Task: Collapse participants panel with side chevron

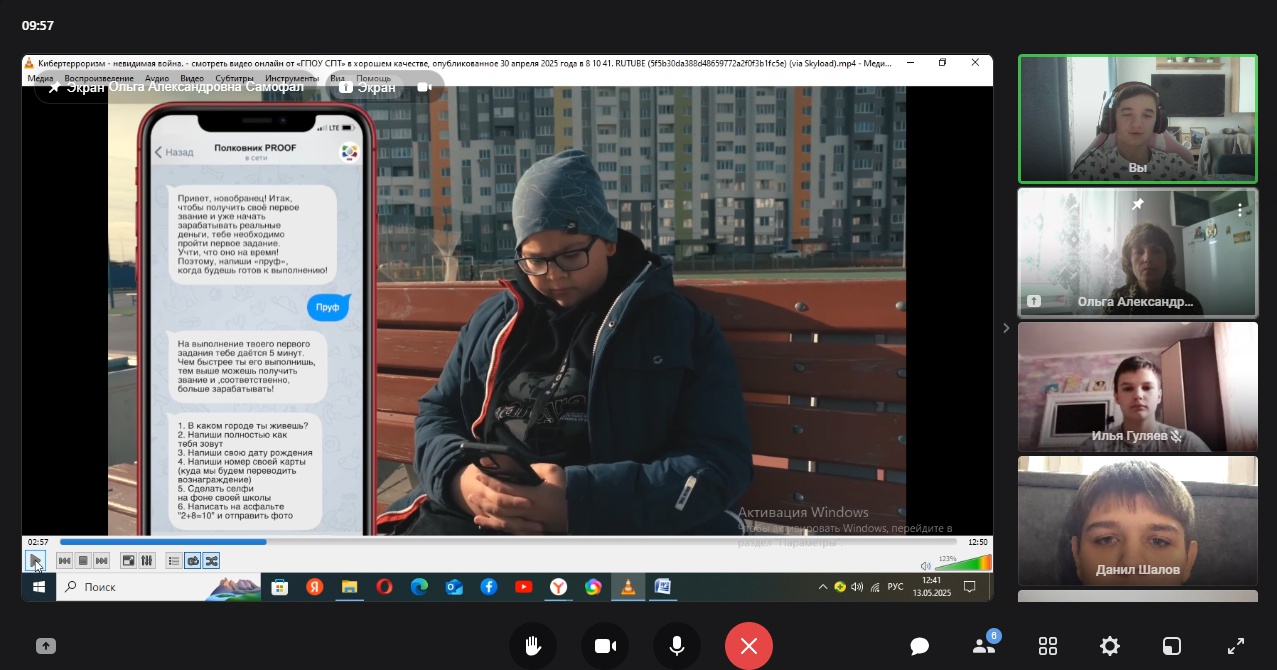Action: point(1006,328)
